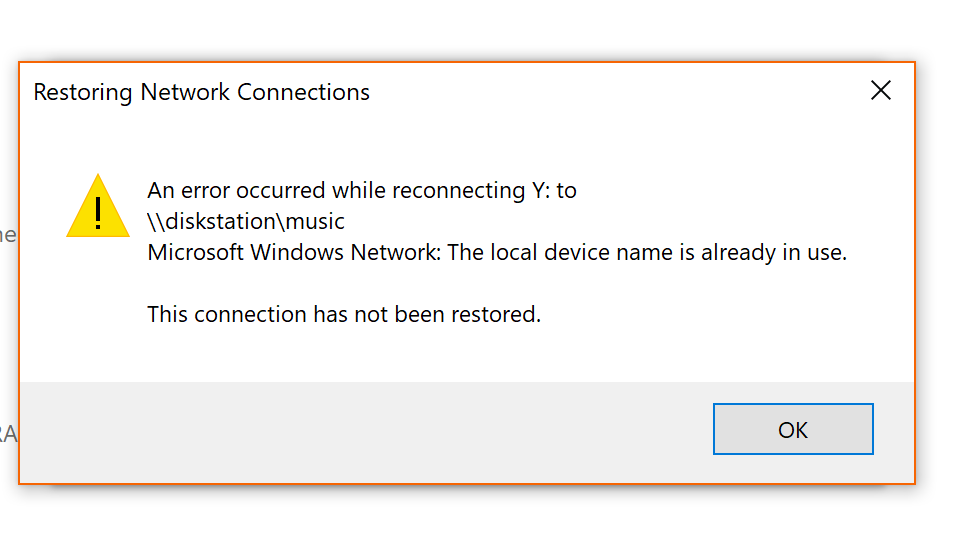Click "This connection has not been restored" text
Screen dimensions: 974x549
344,314
